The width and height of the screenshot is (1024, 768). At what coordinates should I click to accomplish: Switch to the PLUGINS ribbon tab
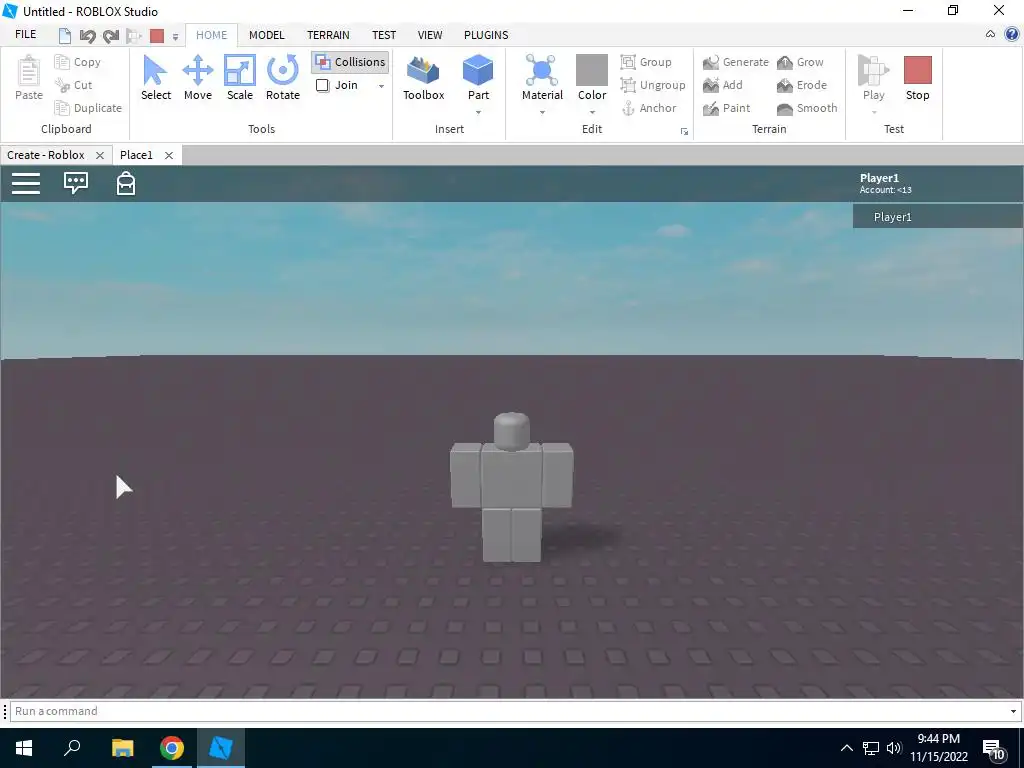(486, 35)
